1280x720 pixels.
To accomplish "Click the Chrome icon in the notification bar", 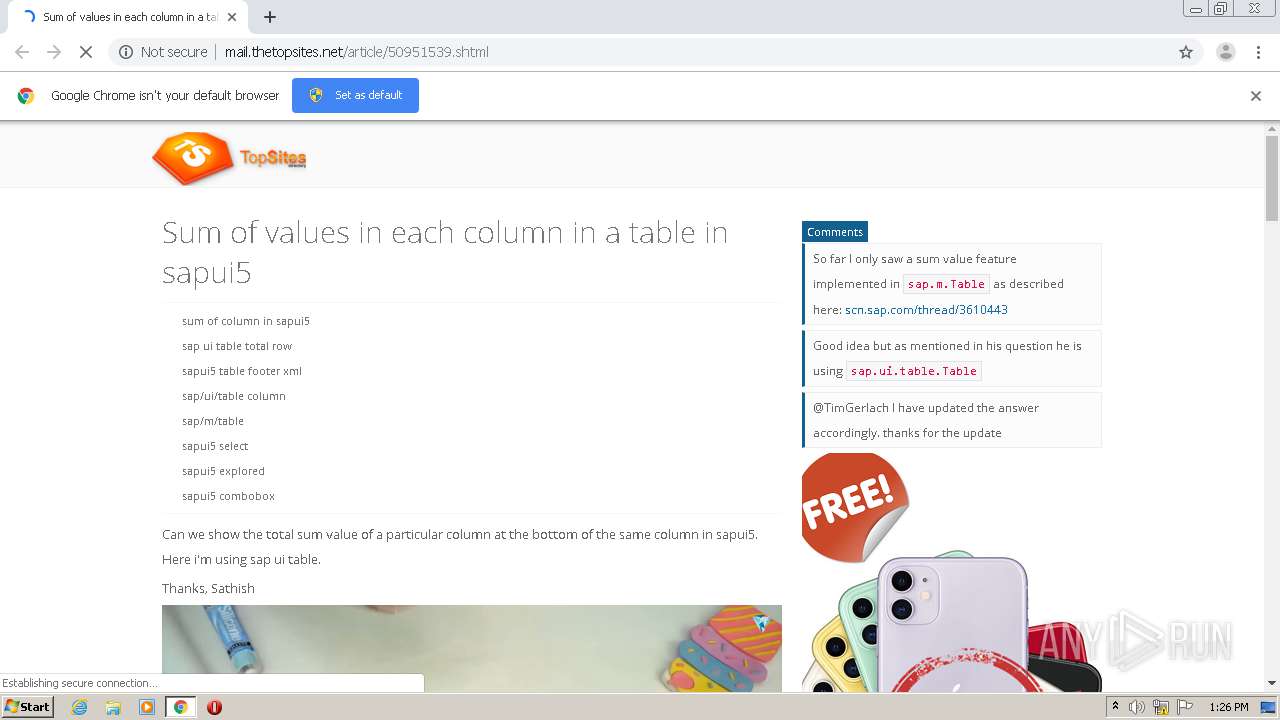I will (26, 96).
